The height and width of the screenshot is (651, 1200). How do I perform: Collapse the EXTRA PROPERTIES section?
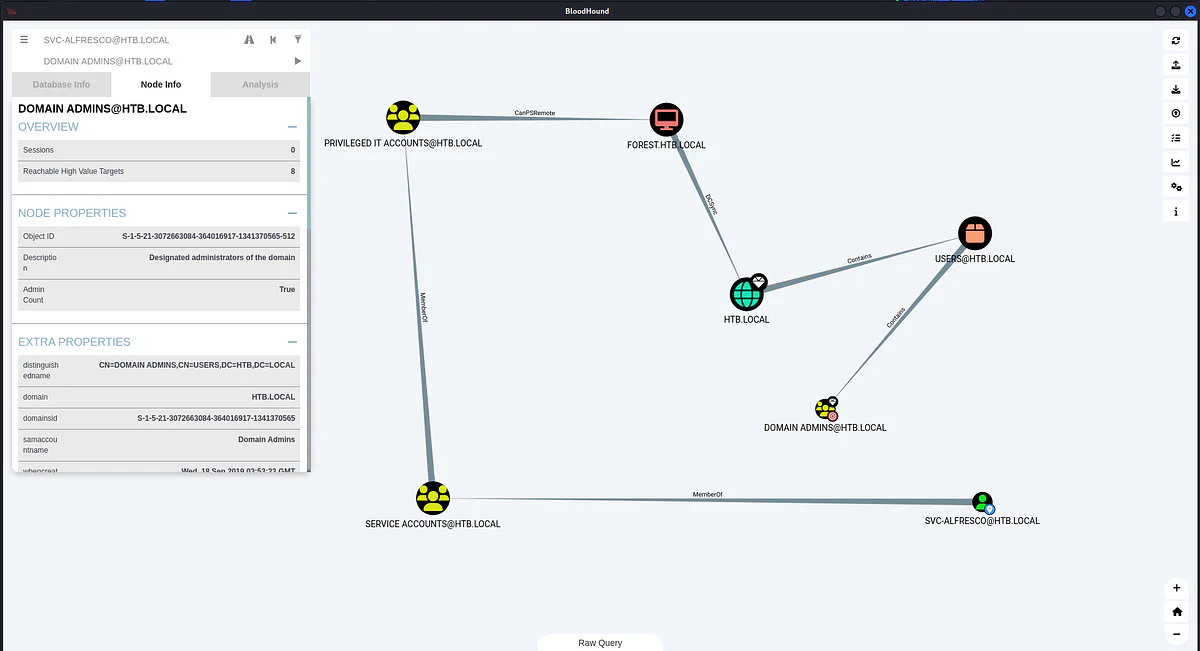[x=292, y=342]
